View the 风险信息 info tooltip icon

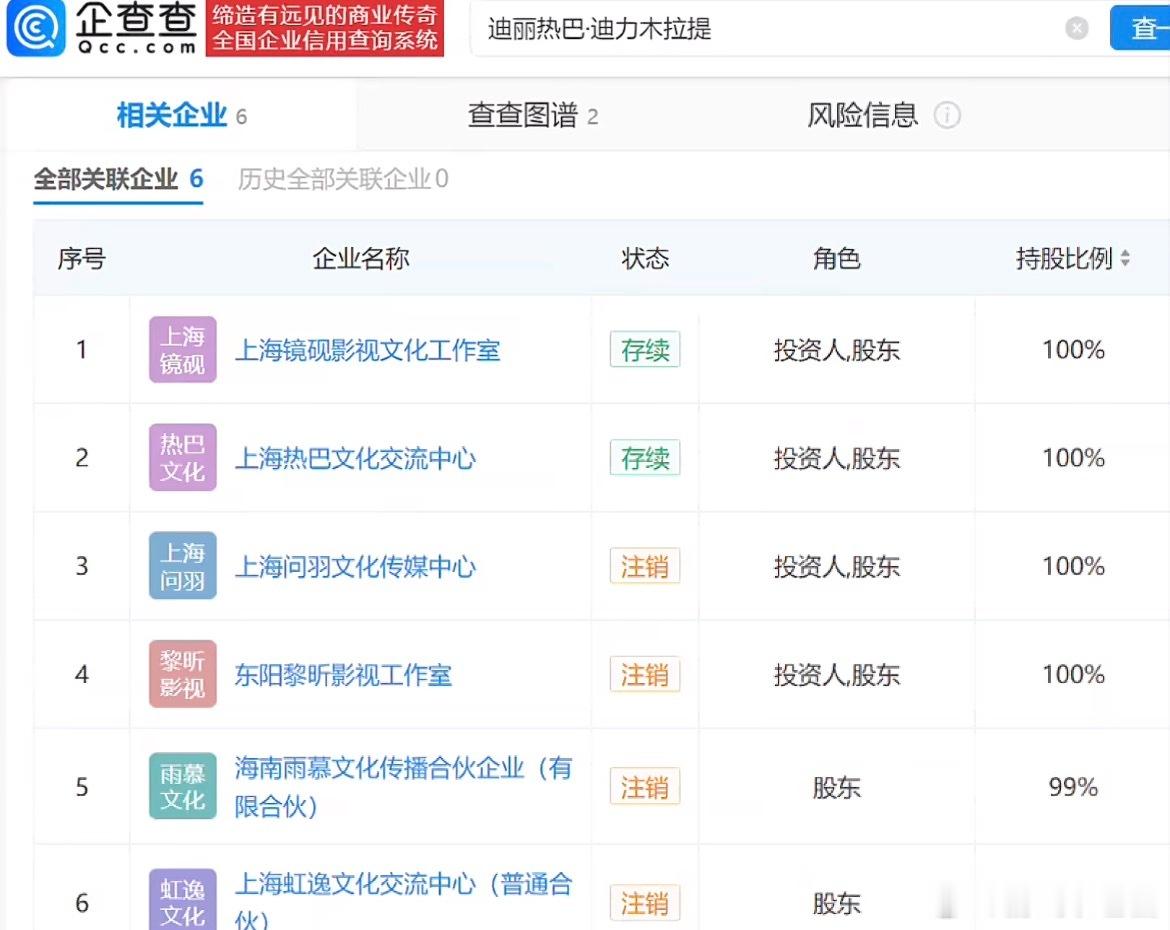(947, 116)
